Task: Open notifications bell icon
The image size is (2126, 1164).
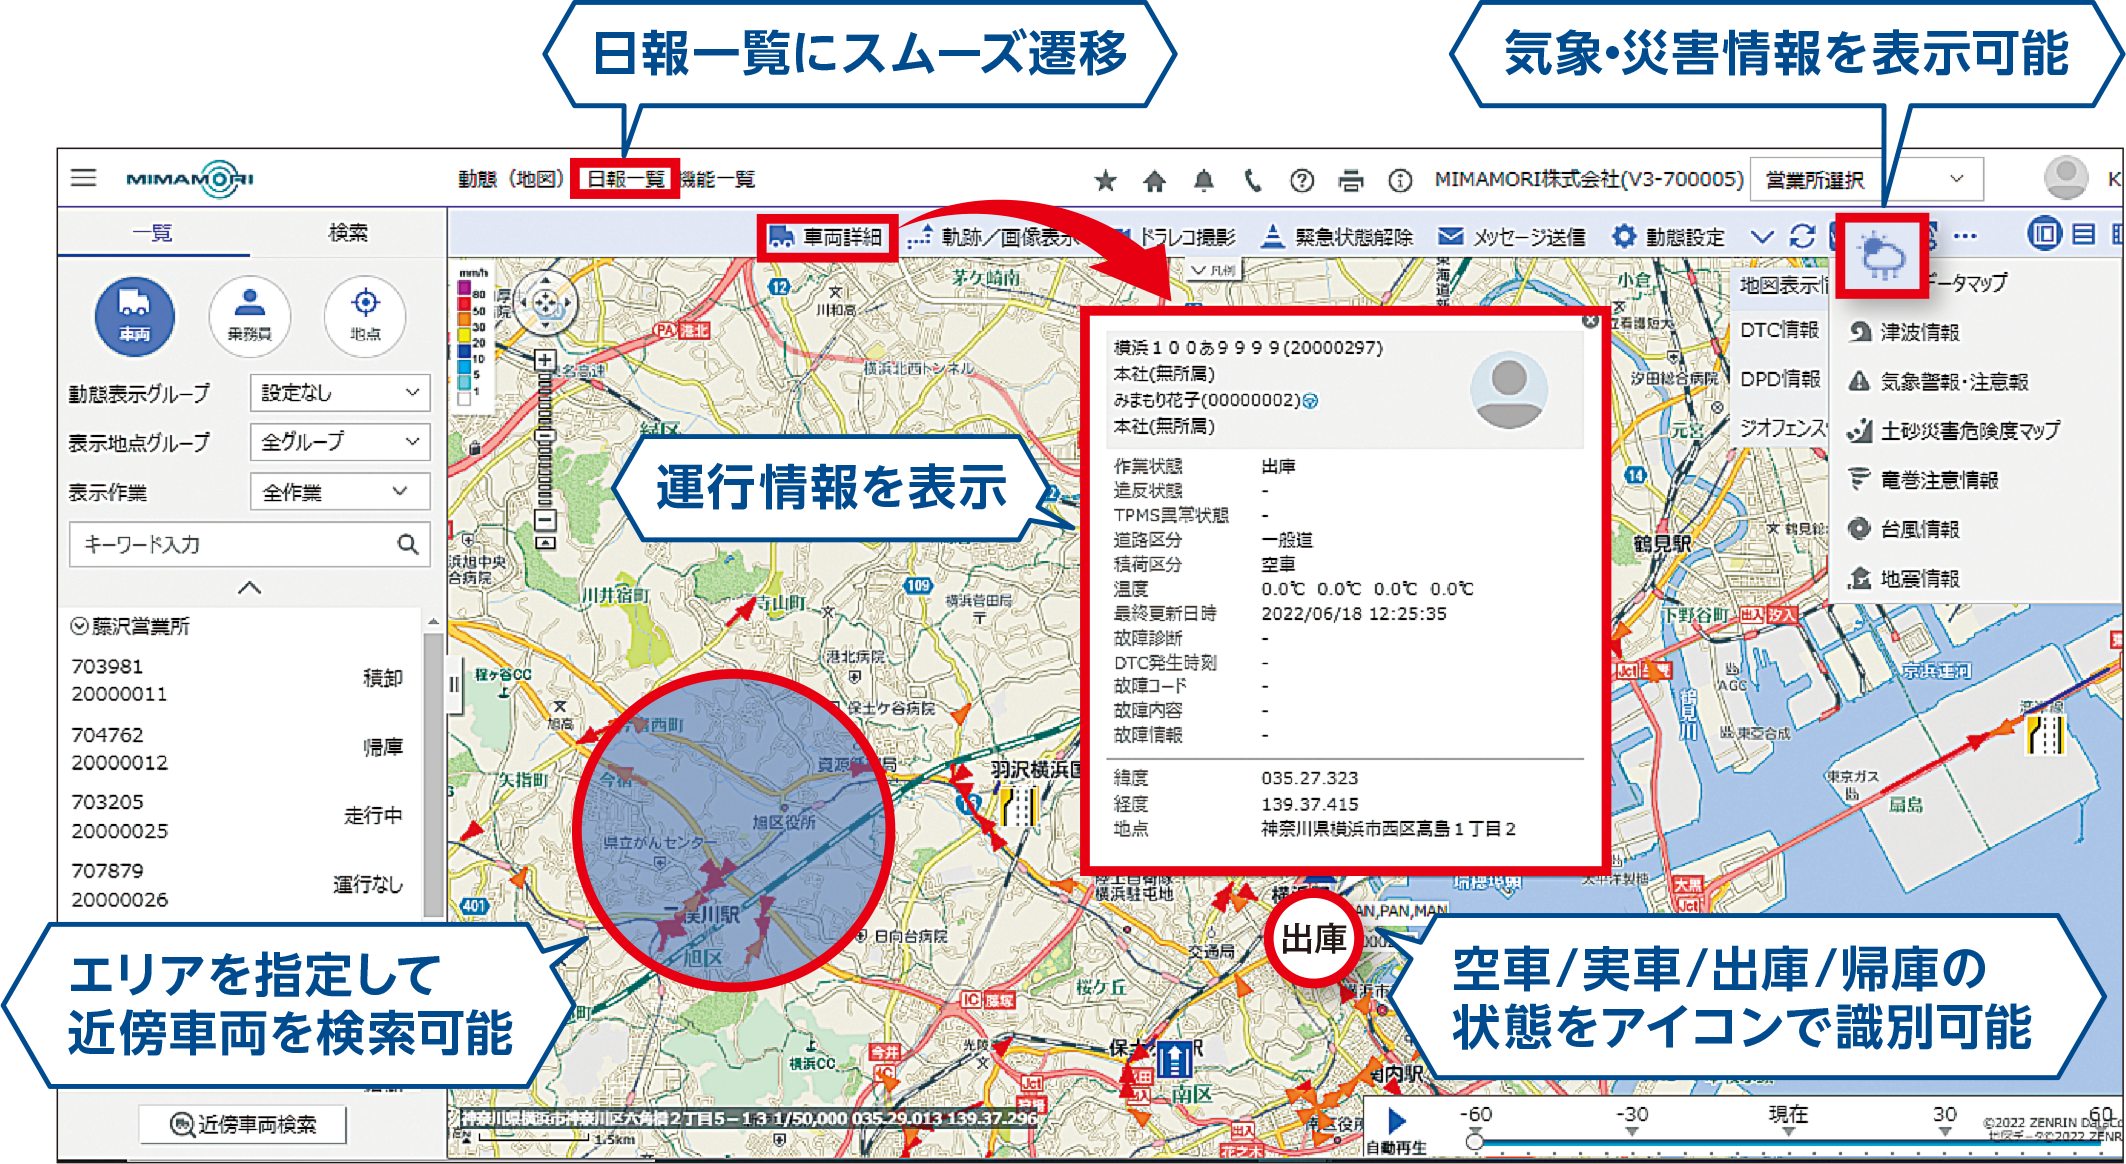Action: coord(1204,180)
